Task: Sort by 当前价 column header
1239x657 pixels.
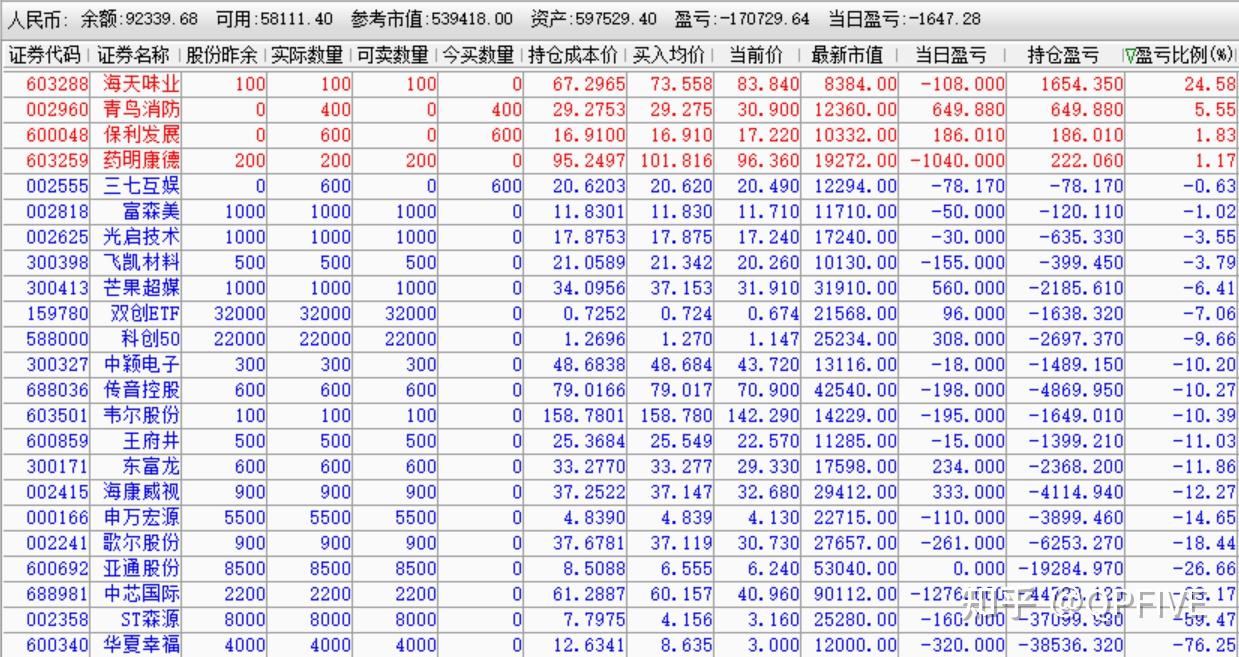Action: click(x=757, y=55)
